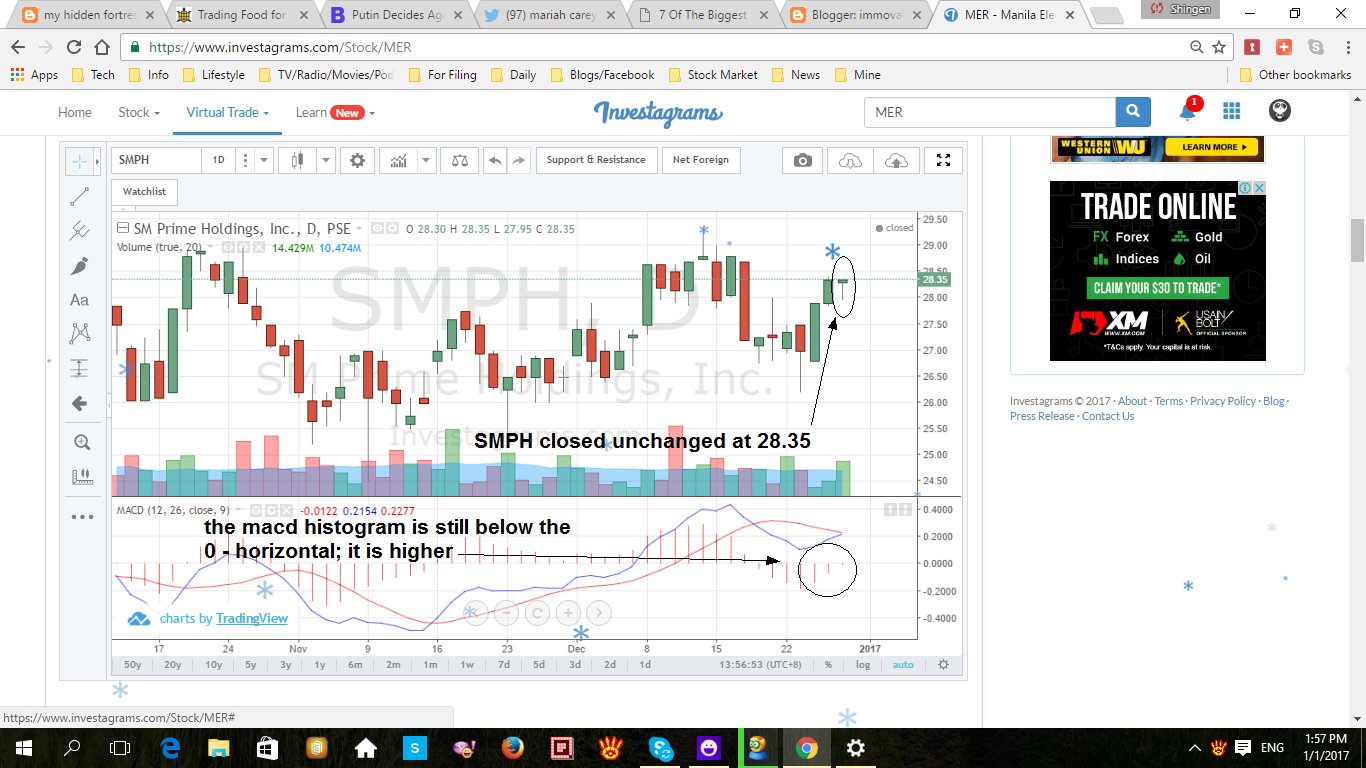Screen dimensions: 1366x768
Task: Open the Virtual Trade menu
Action: pyautogui.click(x=221, y=113)
